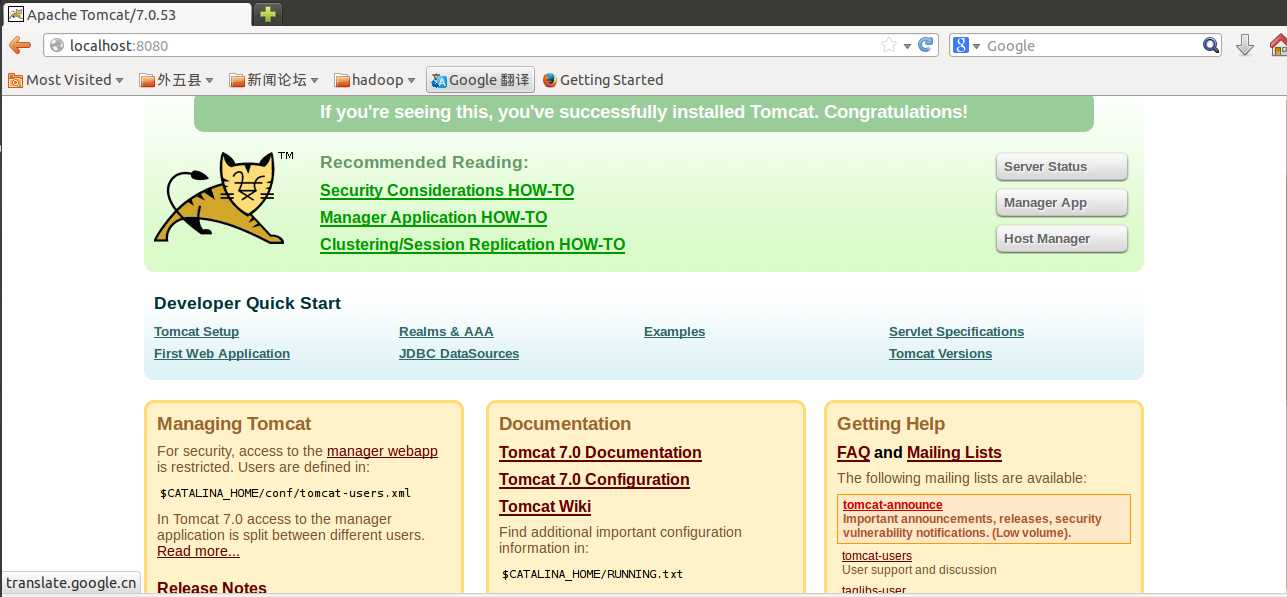Image resolution: width=1287 pixels, height=597 pixels.
Task: Open the search engine selector dropdown
Action: click(x=976, y=46)
